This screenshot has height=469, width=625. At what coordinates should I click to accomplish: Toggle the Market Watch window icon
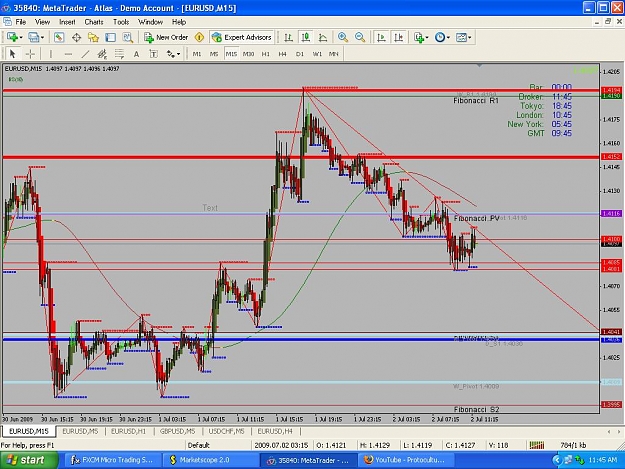tap(59, 37)
